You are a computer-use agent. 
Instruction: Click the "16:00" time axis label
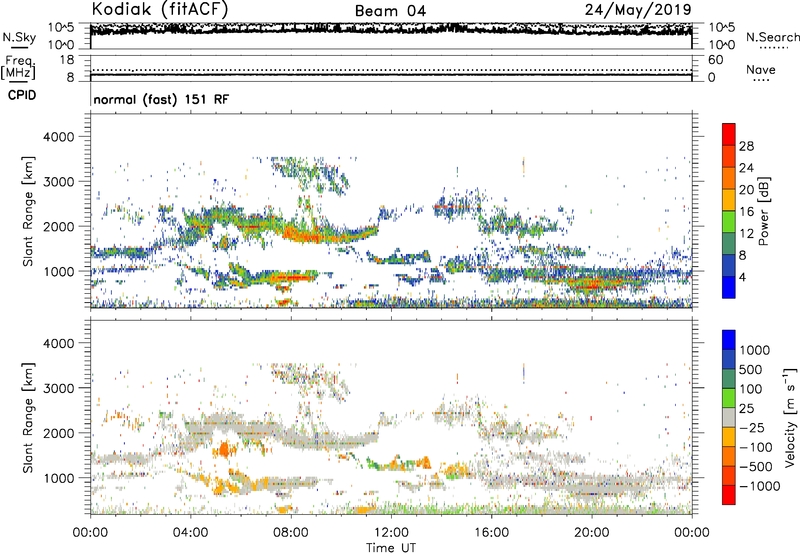click(491, 533)
